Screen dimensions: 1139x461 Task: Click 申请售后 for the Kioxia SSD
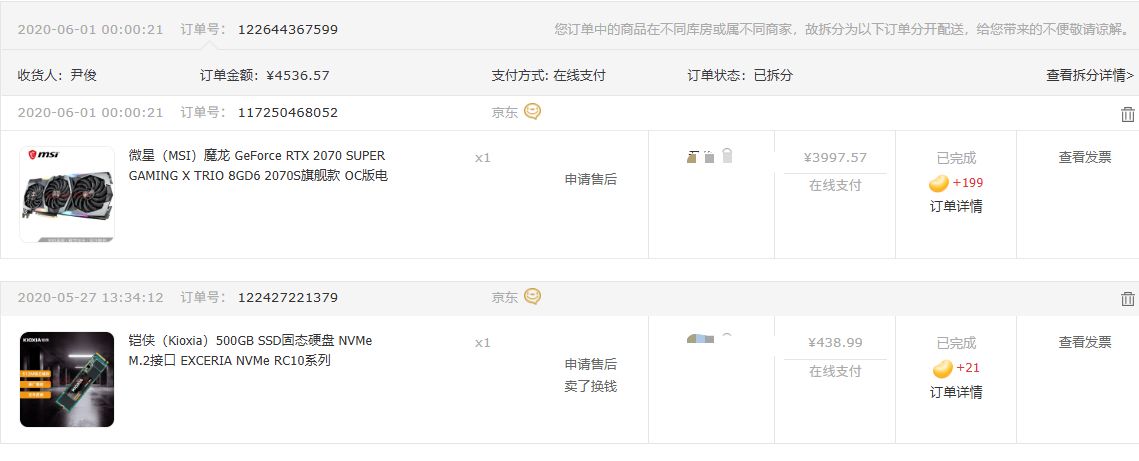[590, 364]
